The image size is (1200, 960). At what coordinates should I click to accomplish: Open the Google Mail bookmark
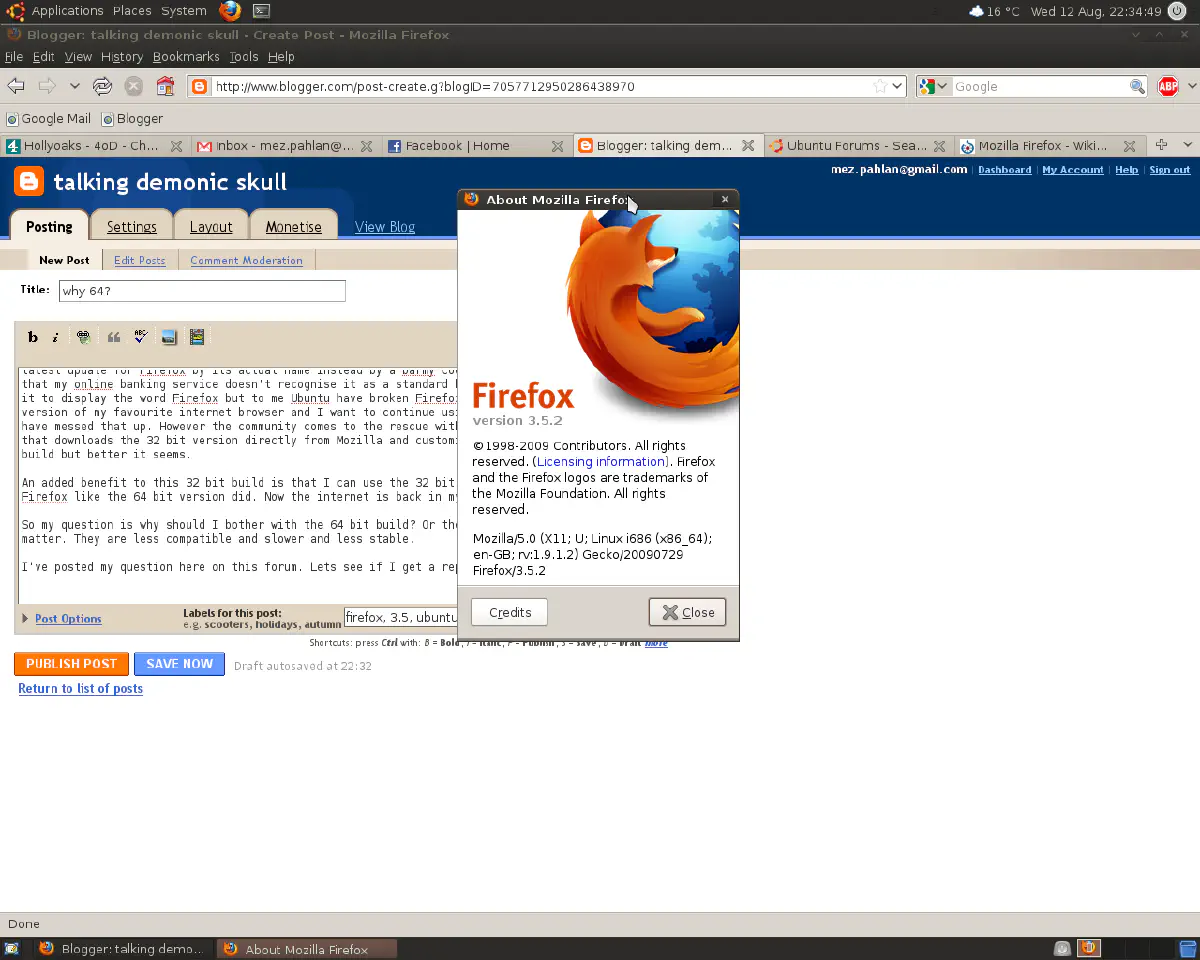click(48, 118)
